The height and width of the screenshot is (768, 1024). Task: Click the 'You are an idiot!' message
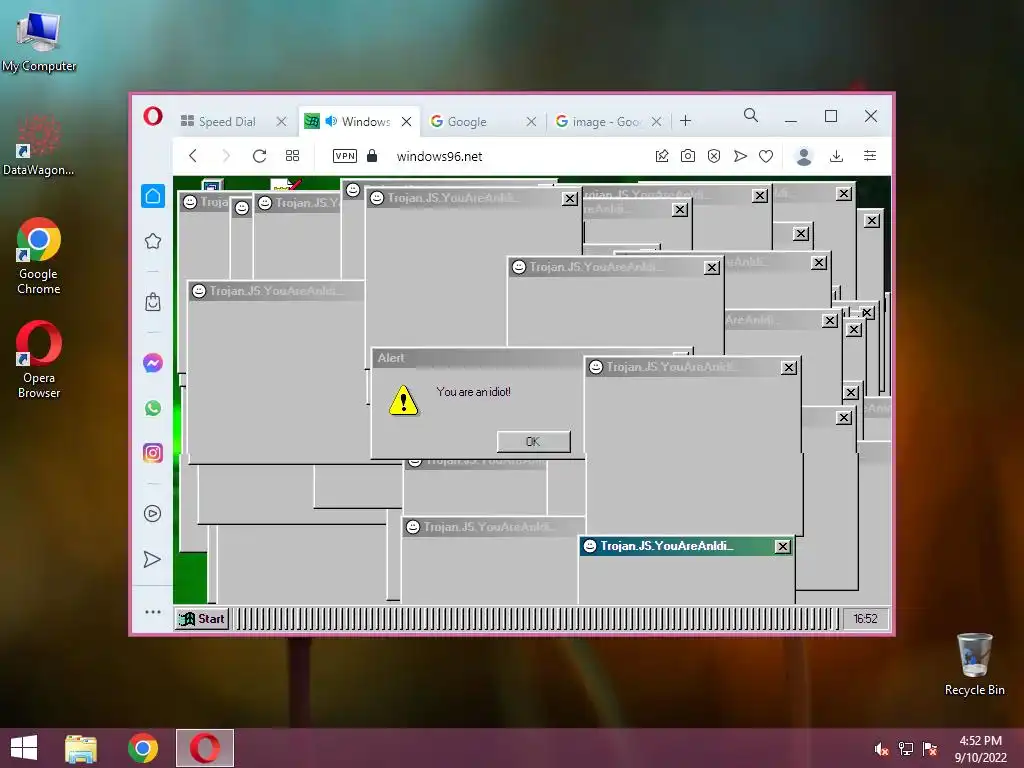(473, 392)
